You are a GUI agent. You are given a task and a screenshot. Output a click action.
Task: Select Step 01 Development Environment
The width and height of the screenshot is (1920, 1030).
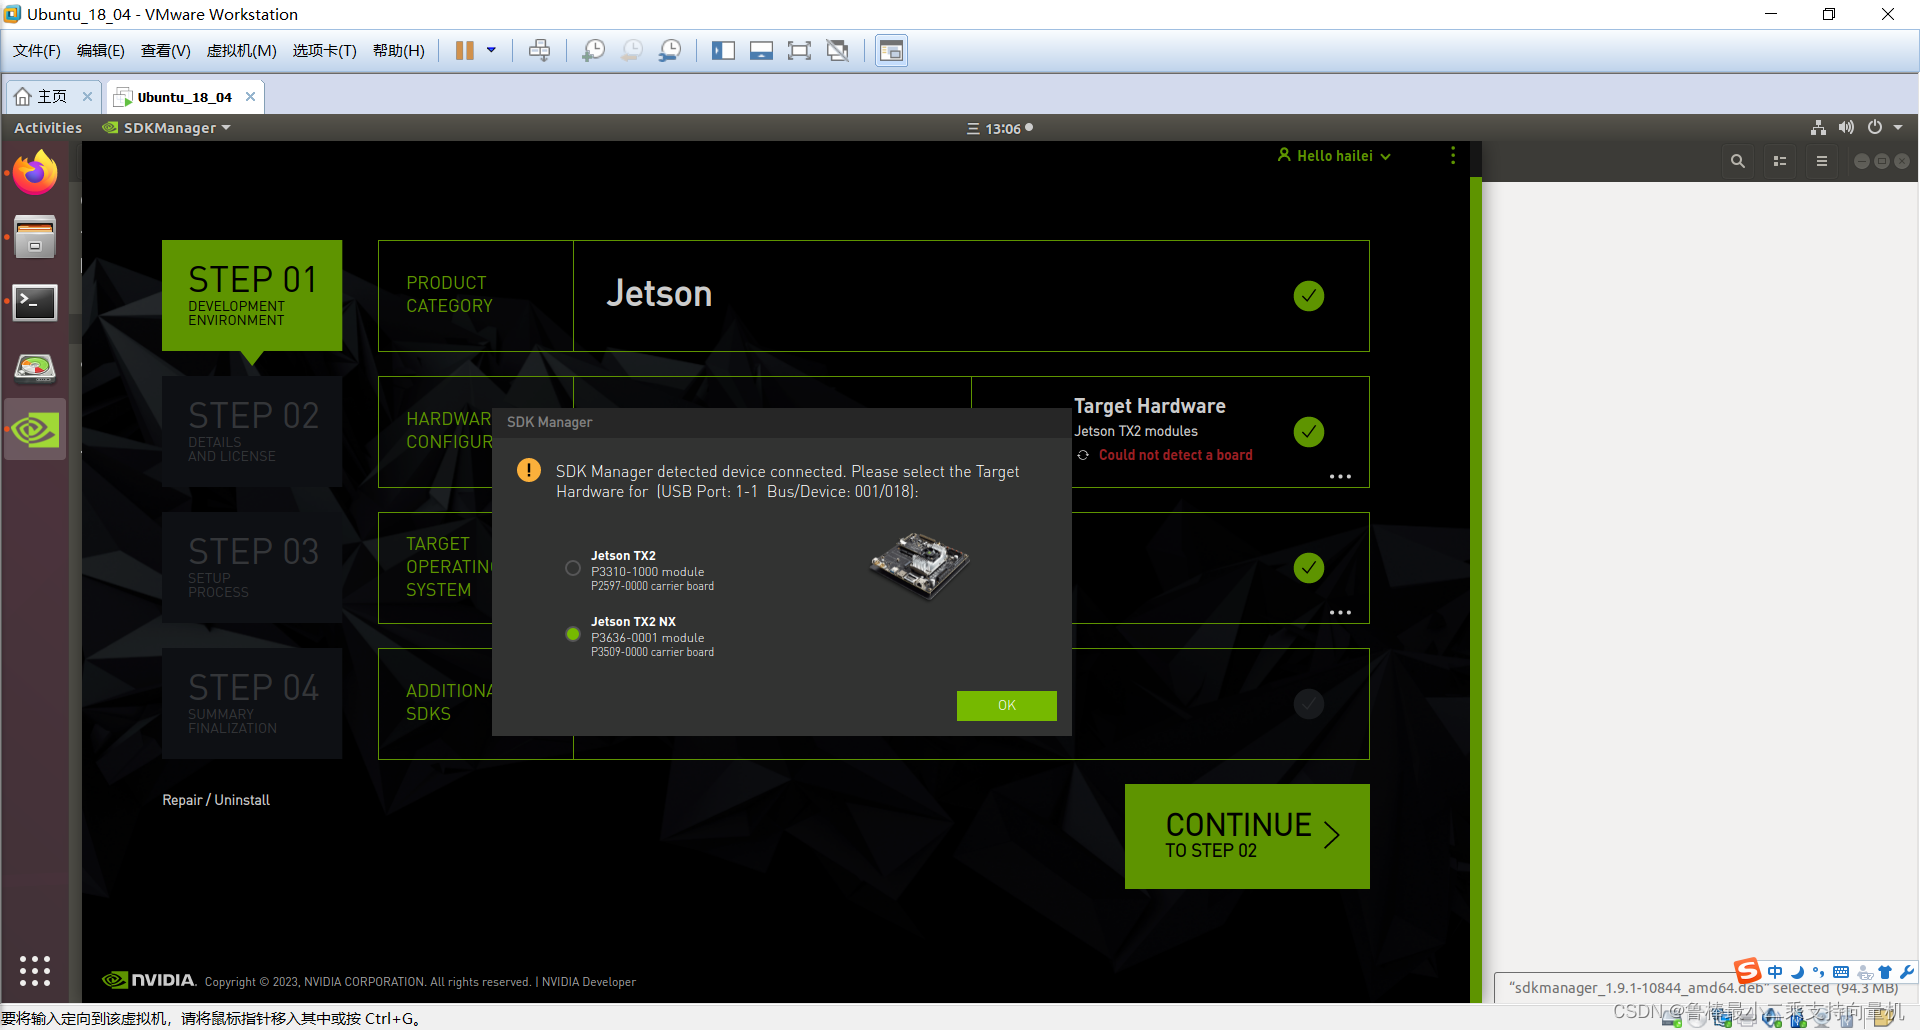[x=252, y=296]
